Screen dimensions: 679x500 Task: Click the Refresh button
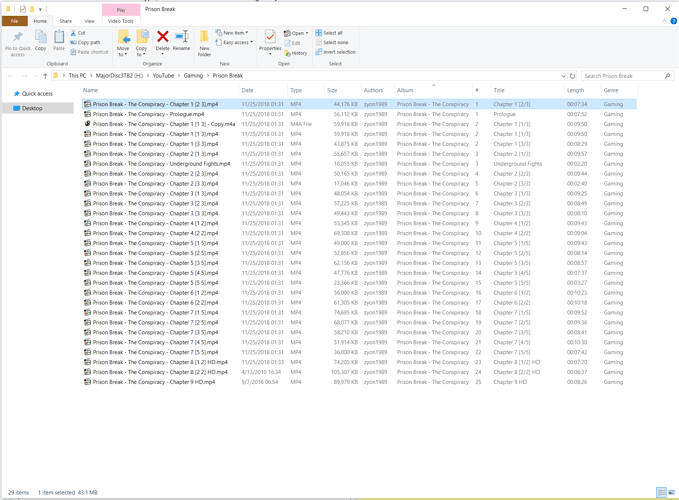tap(572, 76)
